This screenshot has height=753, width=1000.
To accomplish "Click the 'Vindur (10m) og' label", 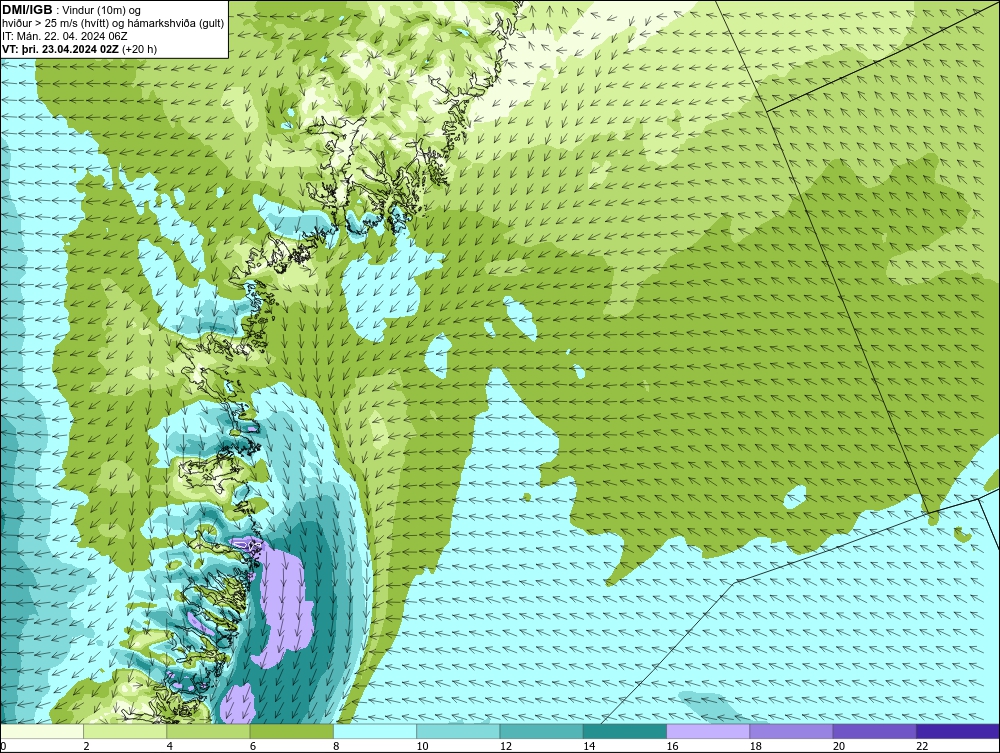I will coord(103,11).
